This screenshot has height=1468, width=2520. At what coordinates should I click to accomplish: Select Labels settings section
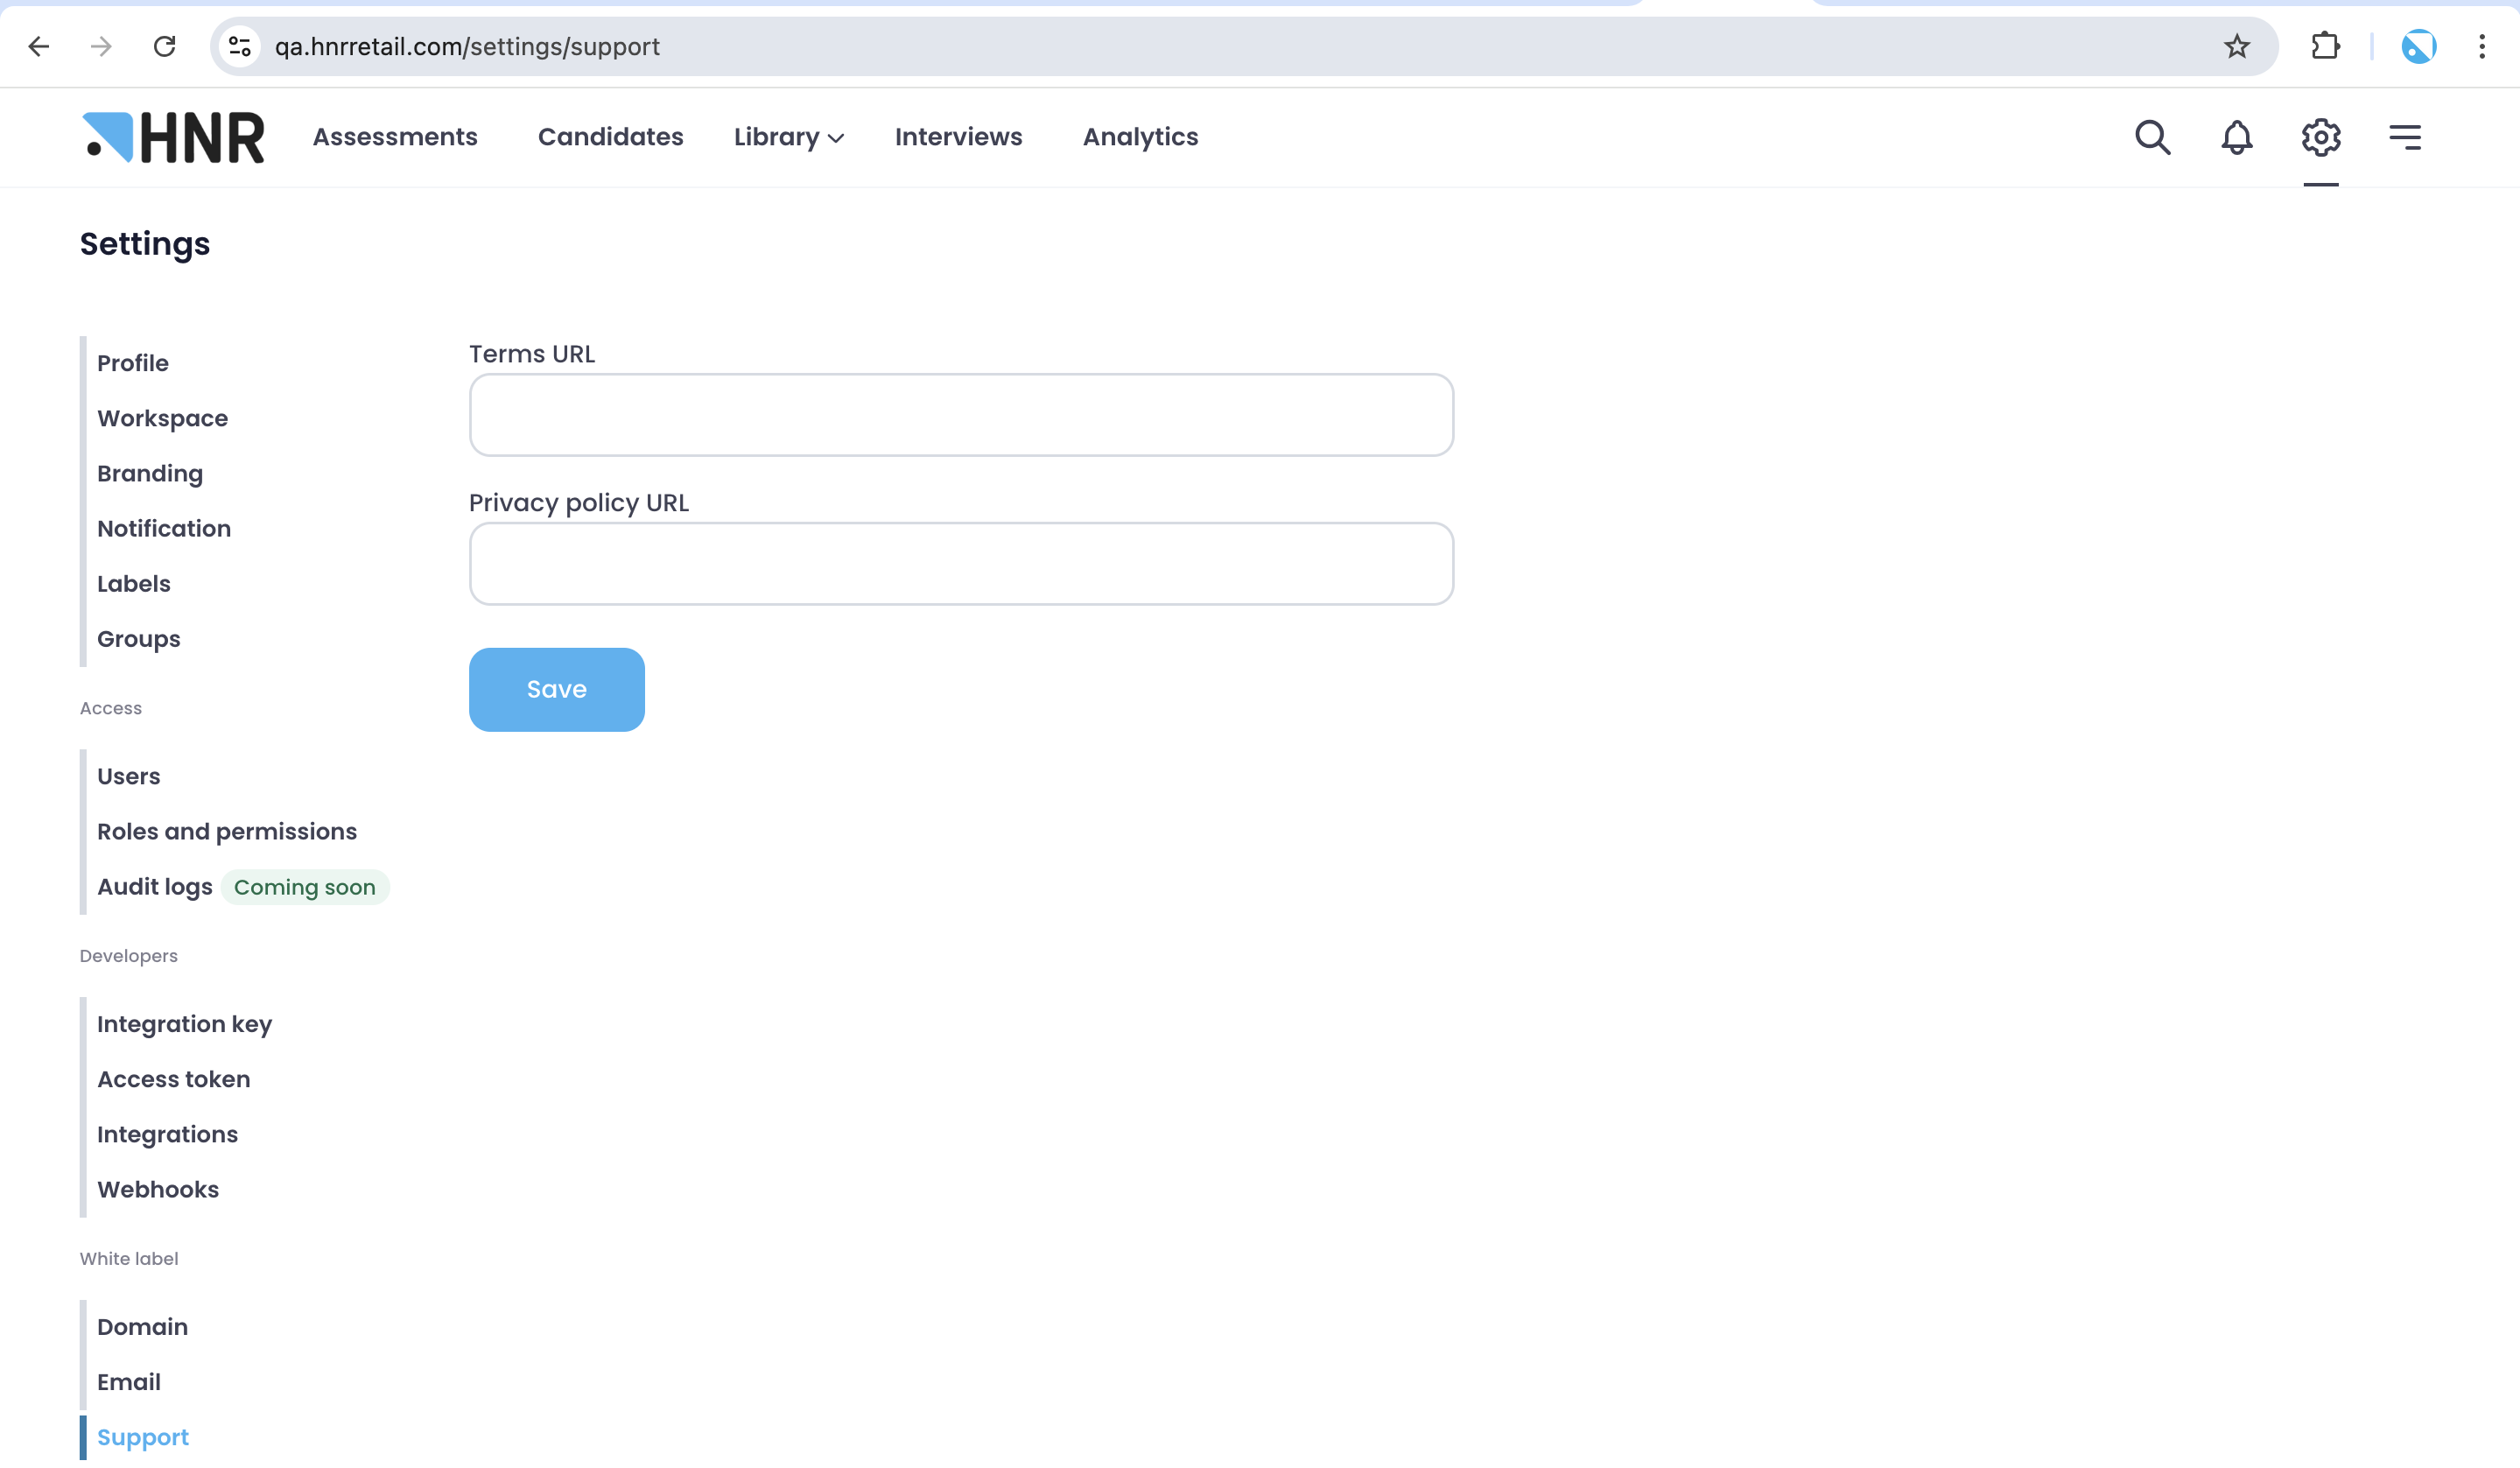[x=134, y=583]
